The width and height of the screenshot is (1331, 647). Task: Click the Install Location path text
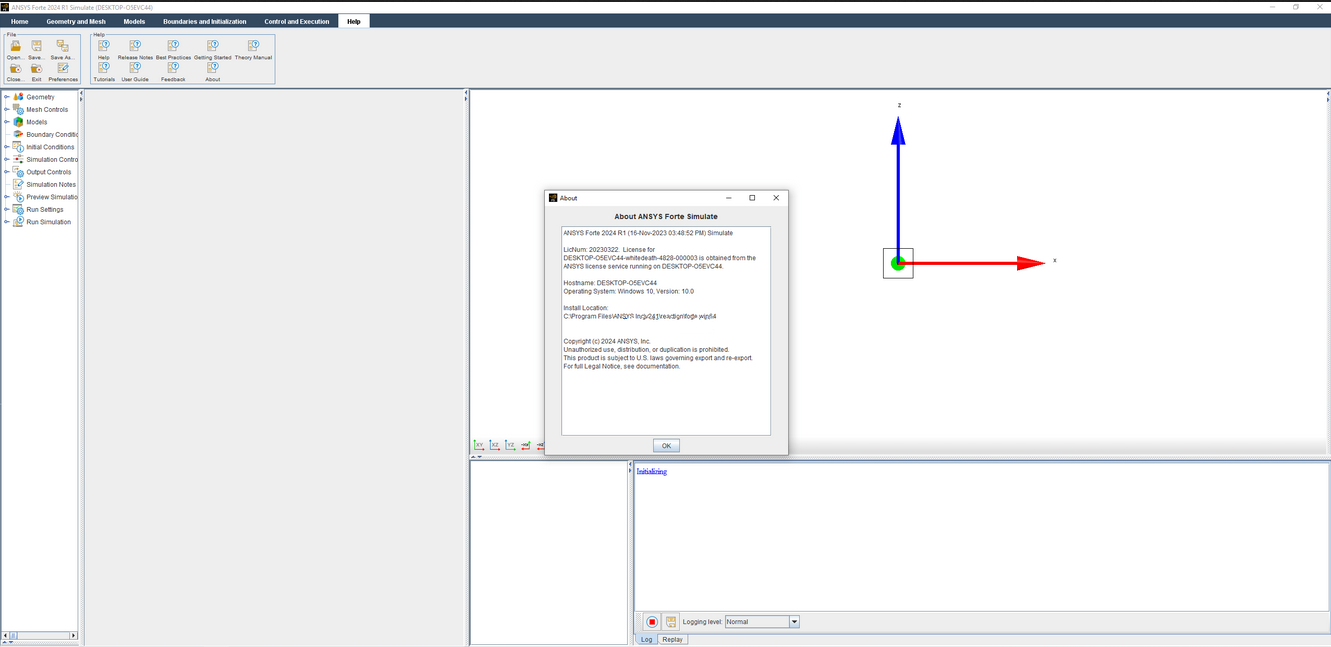[640, 316]
